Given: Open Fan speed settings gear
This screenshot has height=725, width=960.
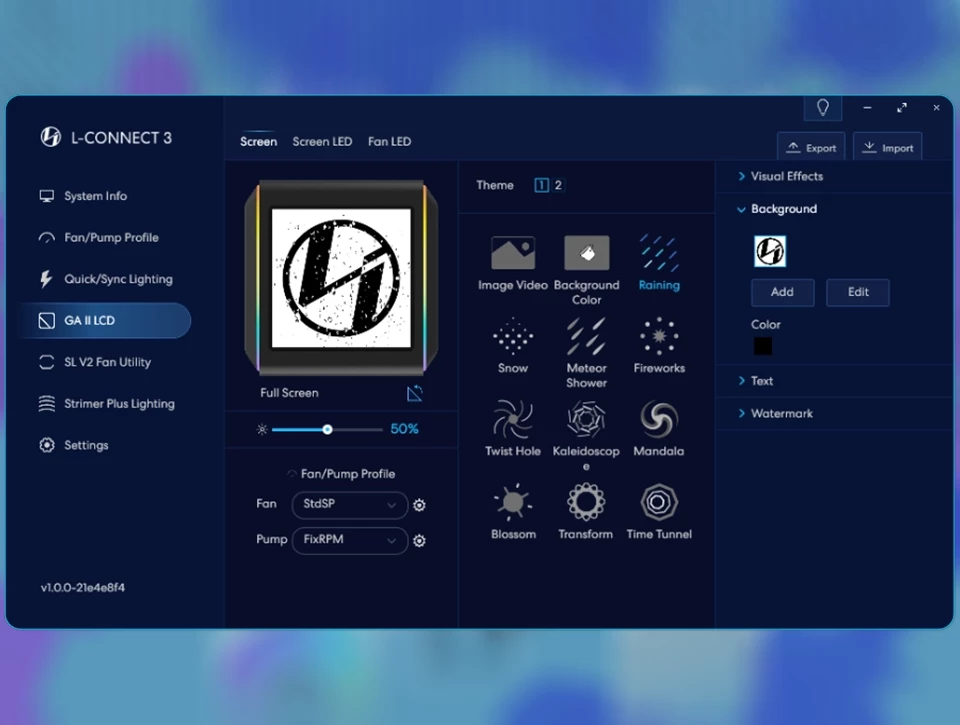Looking at the screenshot, I should pos(419,505).
